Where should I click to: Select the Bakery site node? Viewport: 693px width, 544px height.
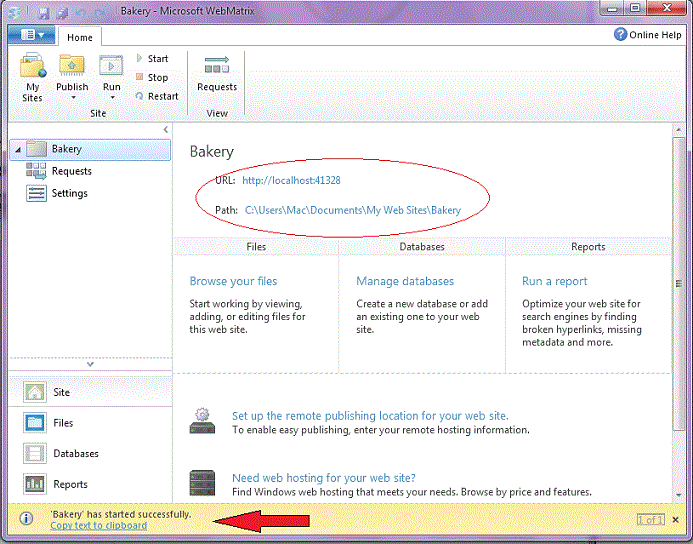90,149
